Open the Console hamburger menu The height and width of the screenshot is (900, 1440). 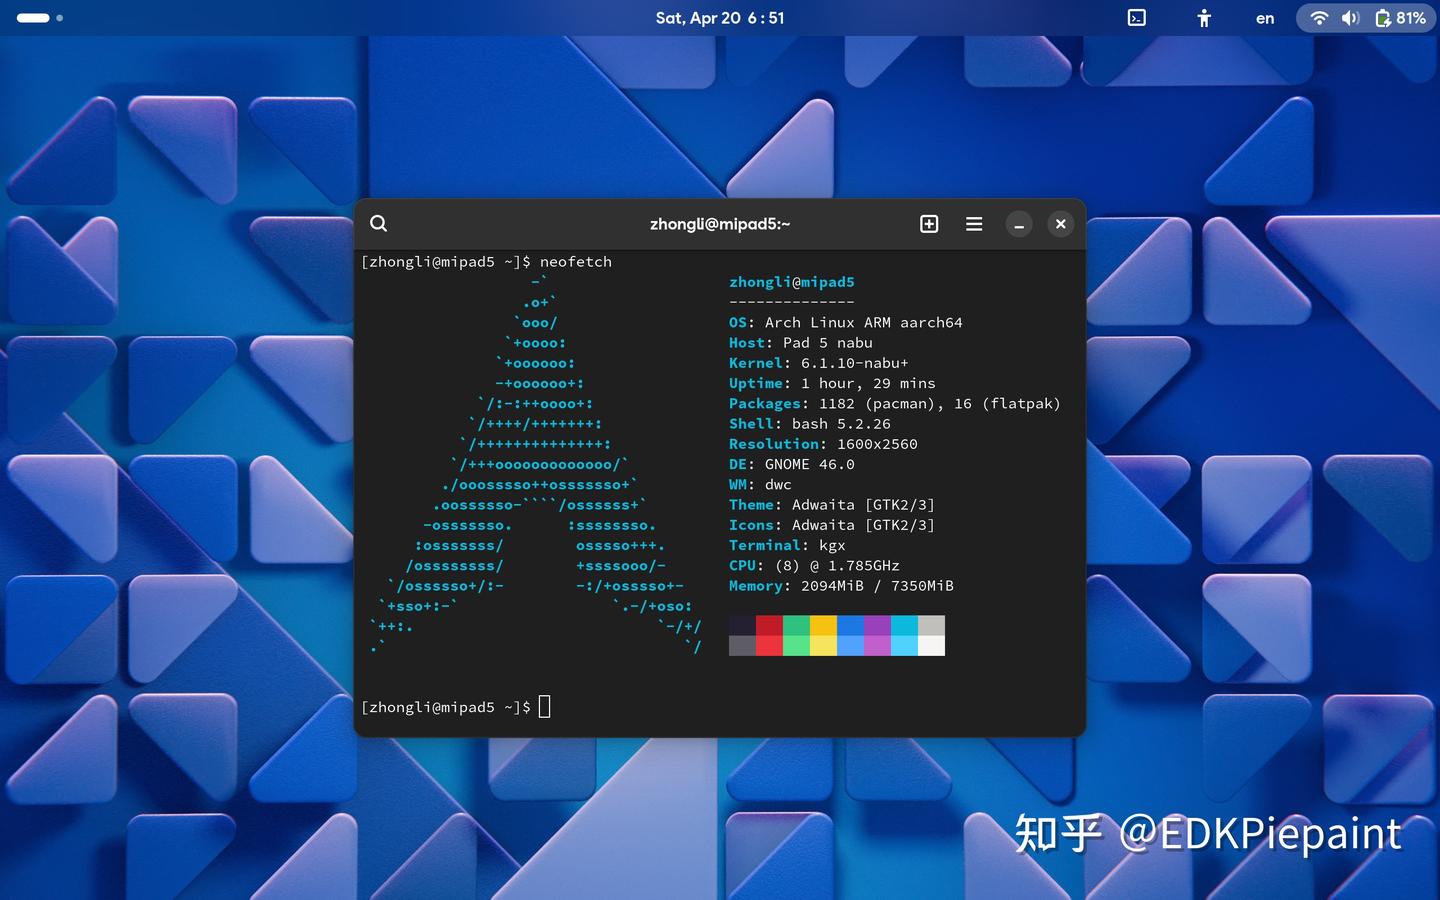click(973, 223)
